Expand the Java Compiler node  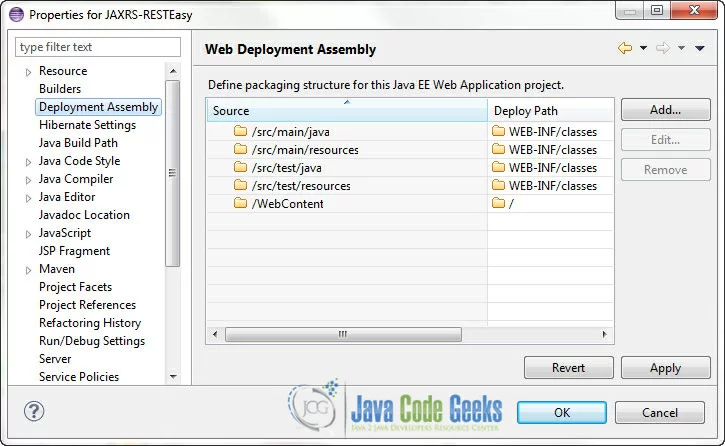pos(28,180)
